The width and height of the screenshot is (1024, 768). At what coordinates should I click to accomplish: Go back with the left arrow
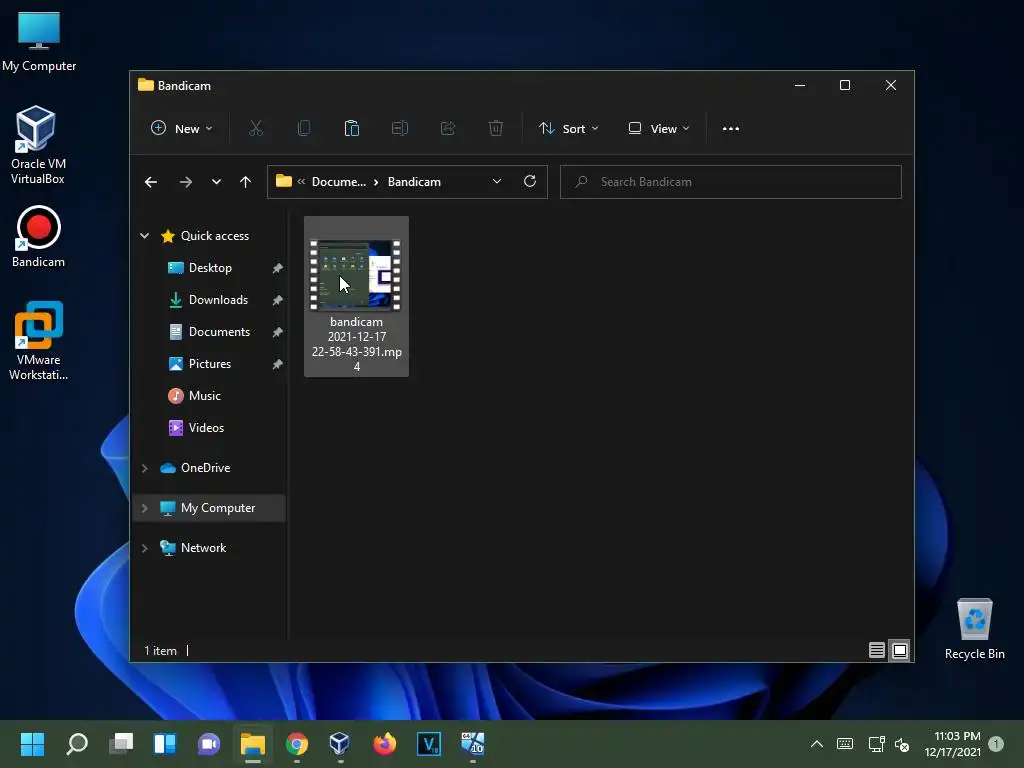point(151,182)
